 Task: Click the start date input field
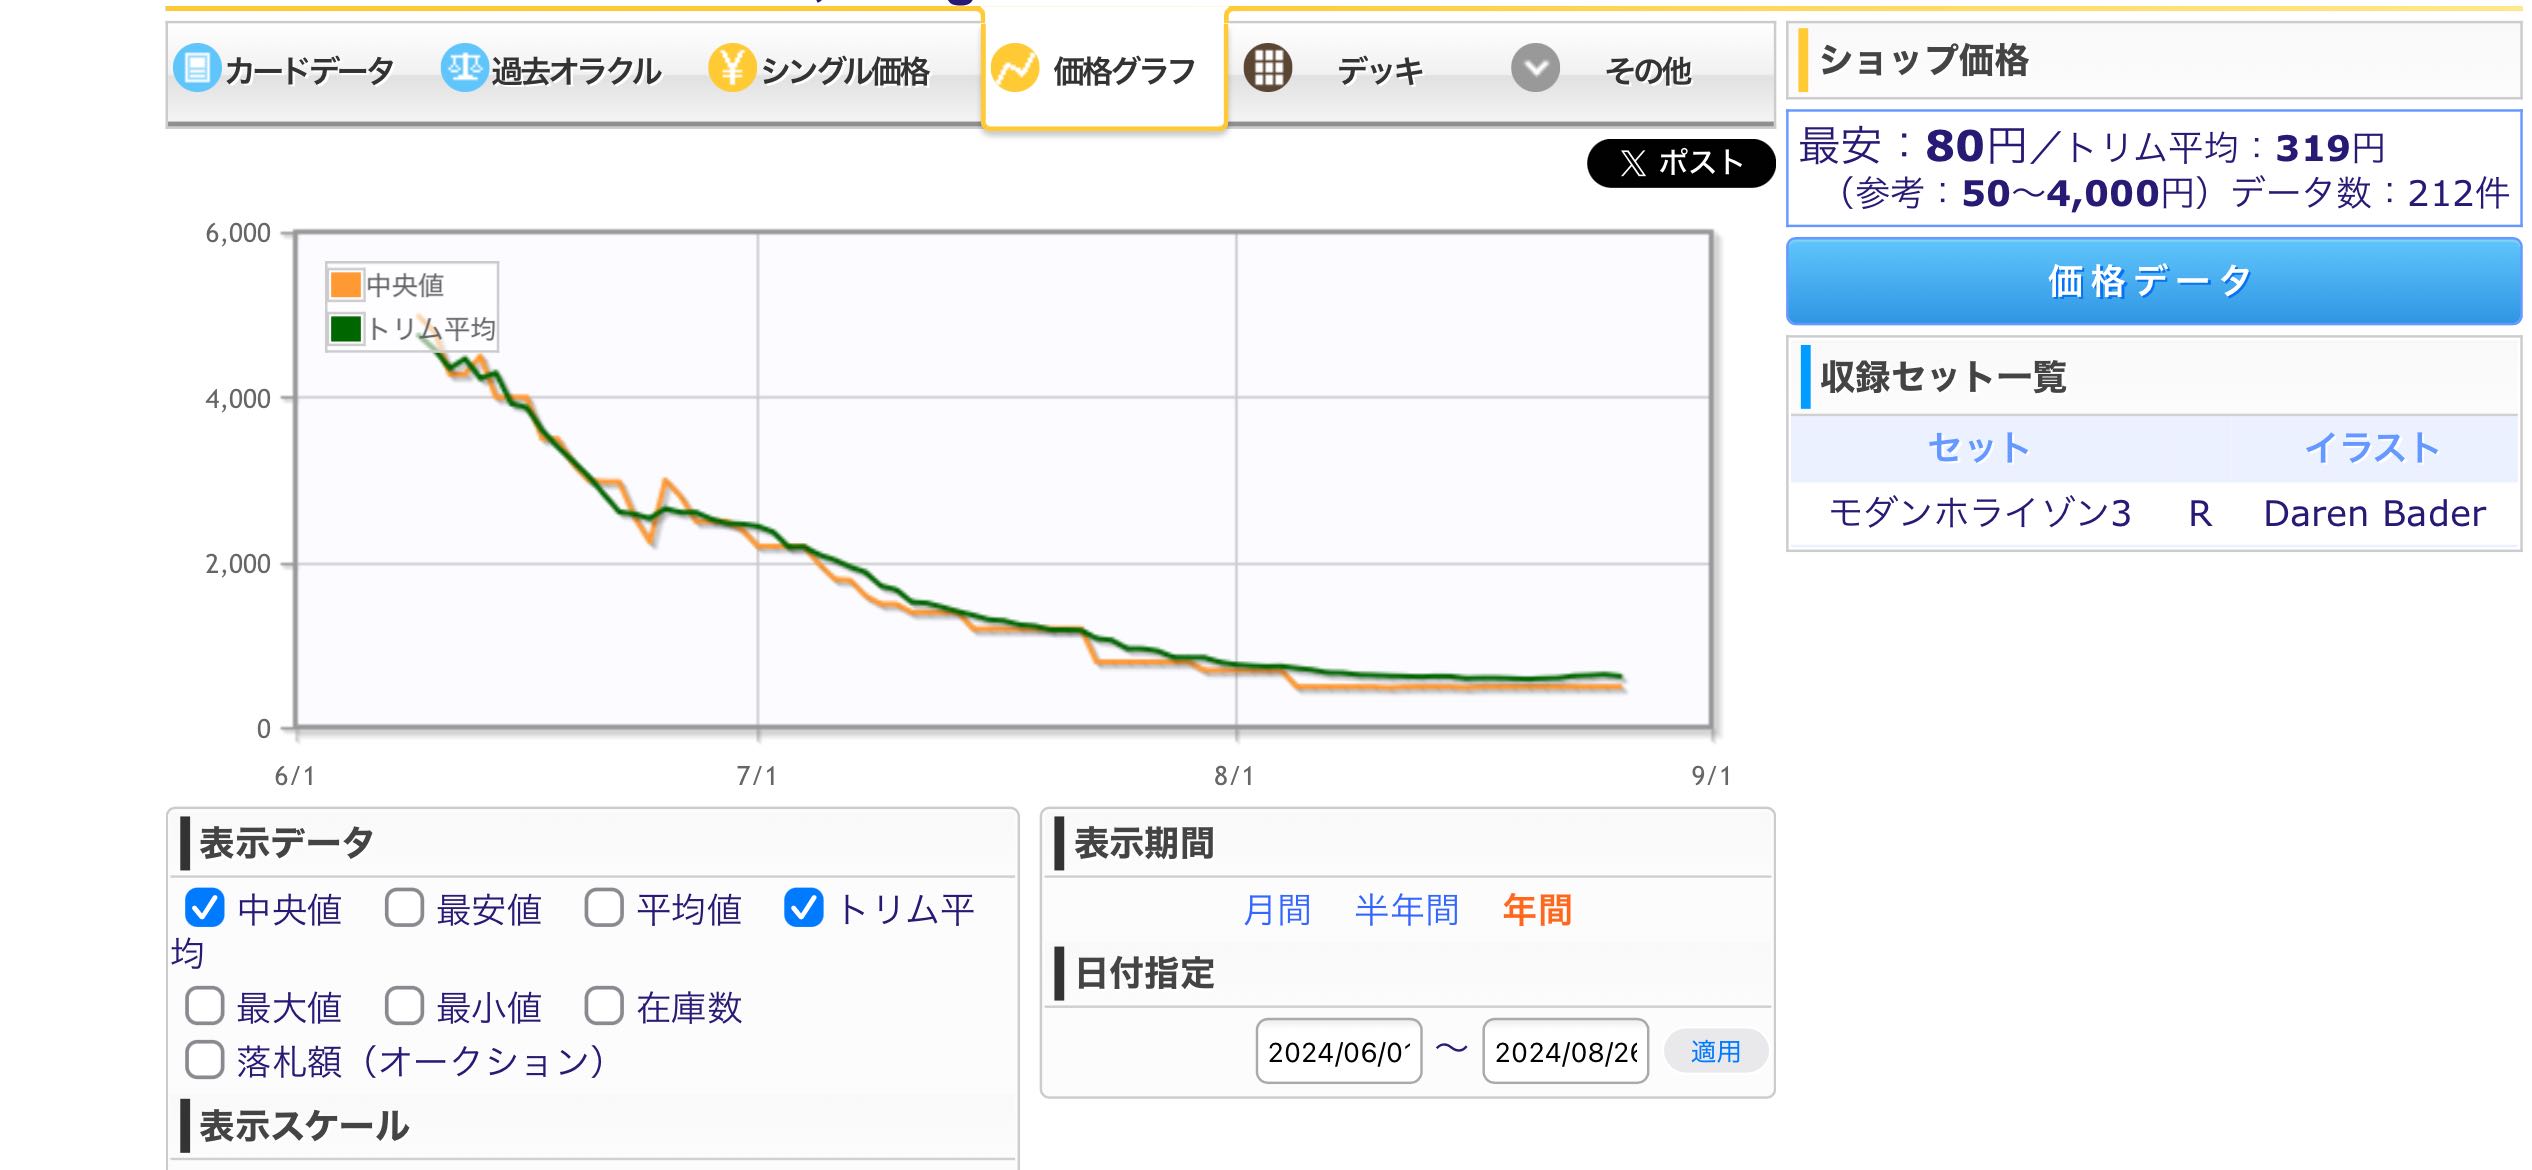tap(1338, 1051)
